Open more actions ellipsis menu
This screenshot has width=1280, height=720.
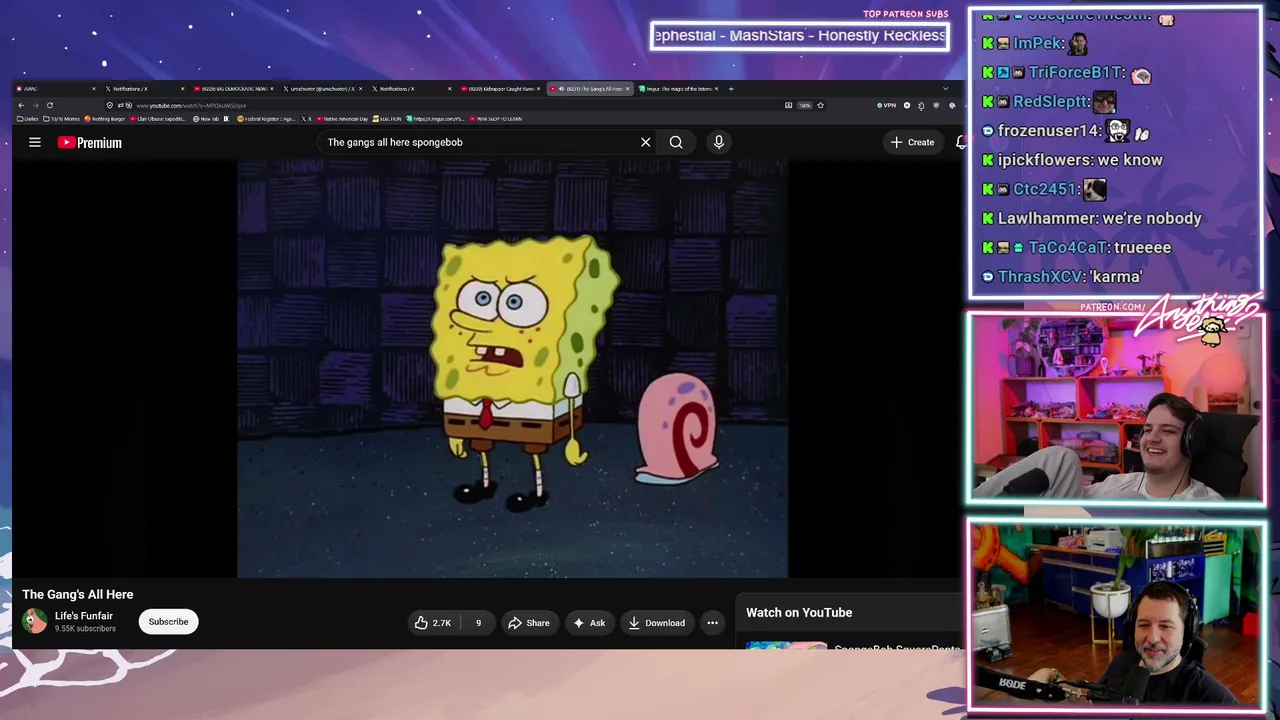pyautogui.click(x=712, y=623)
